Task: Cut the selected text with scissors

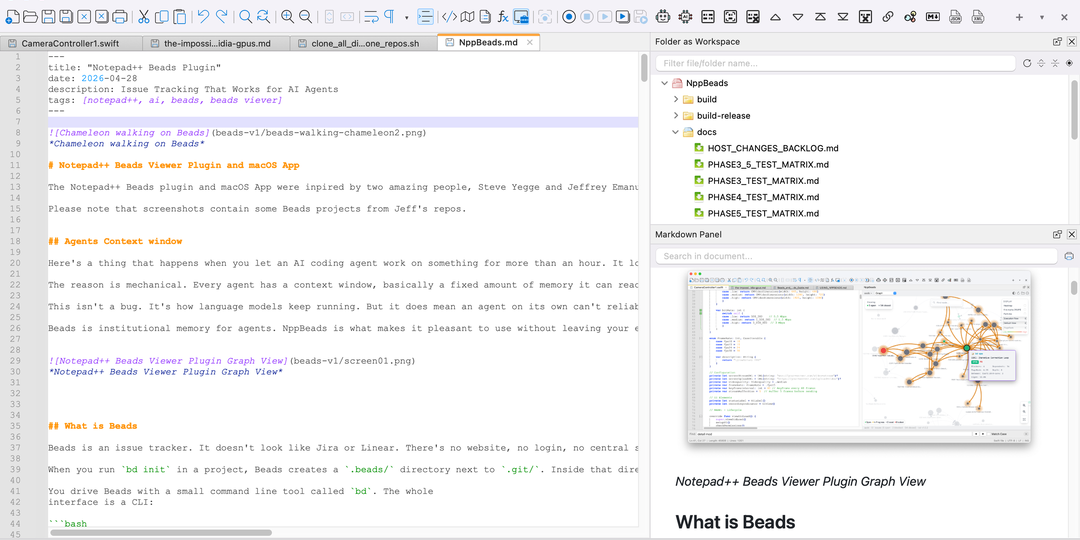Action: click(144, 17)
